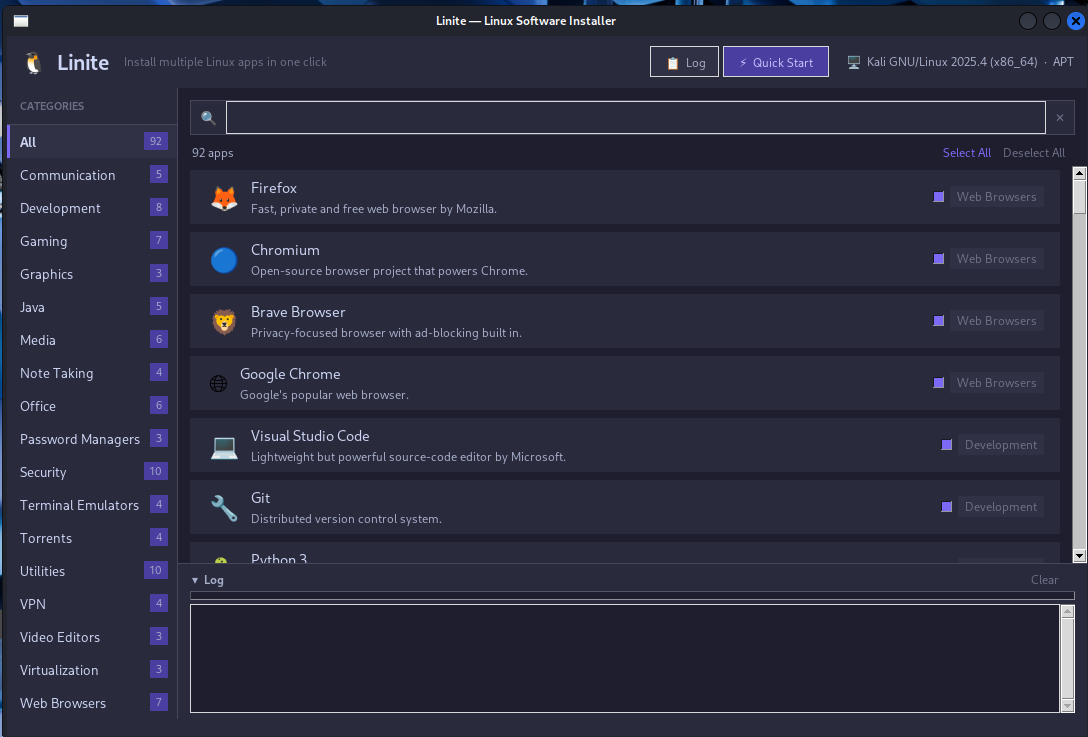Click the Chromium blue circle icon
Viewport: 1088px width, 737px height.
(x=224, y=260)
